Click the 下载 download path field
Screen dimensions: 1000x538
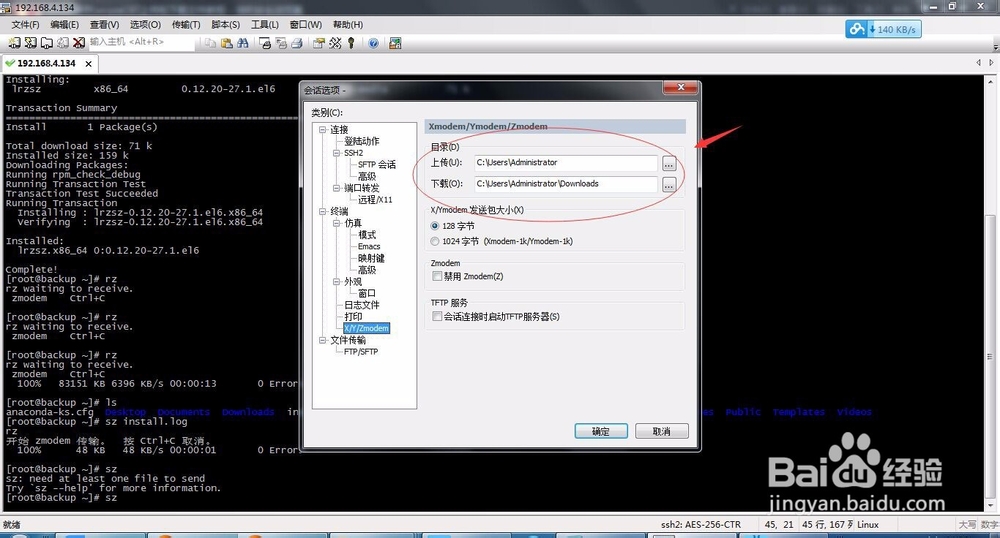point(566,184)
